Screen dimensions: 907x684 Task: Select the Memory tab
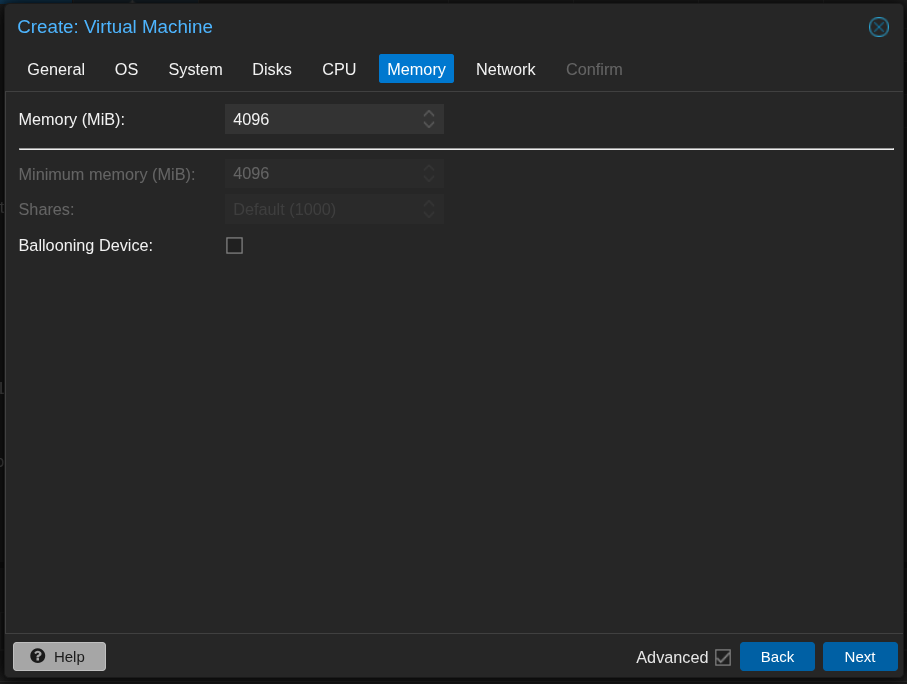pos(416,69)
